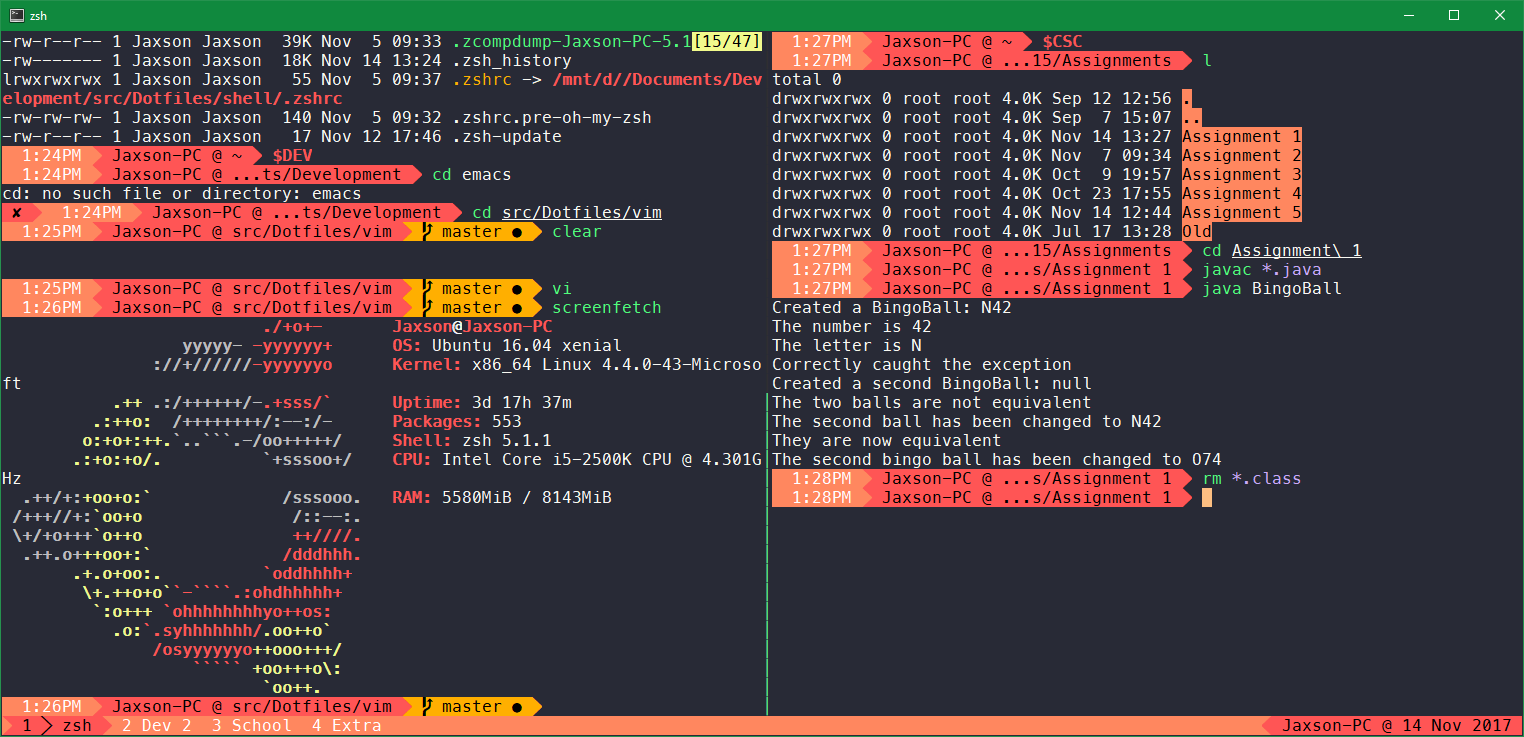
Task: Click the 'cd Assignment\ 1' command
Action: [1281, 251]
